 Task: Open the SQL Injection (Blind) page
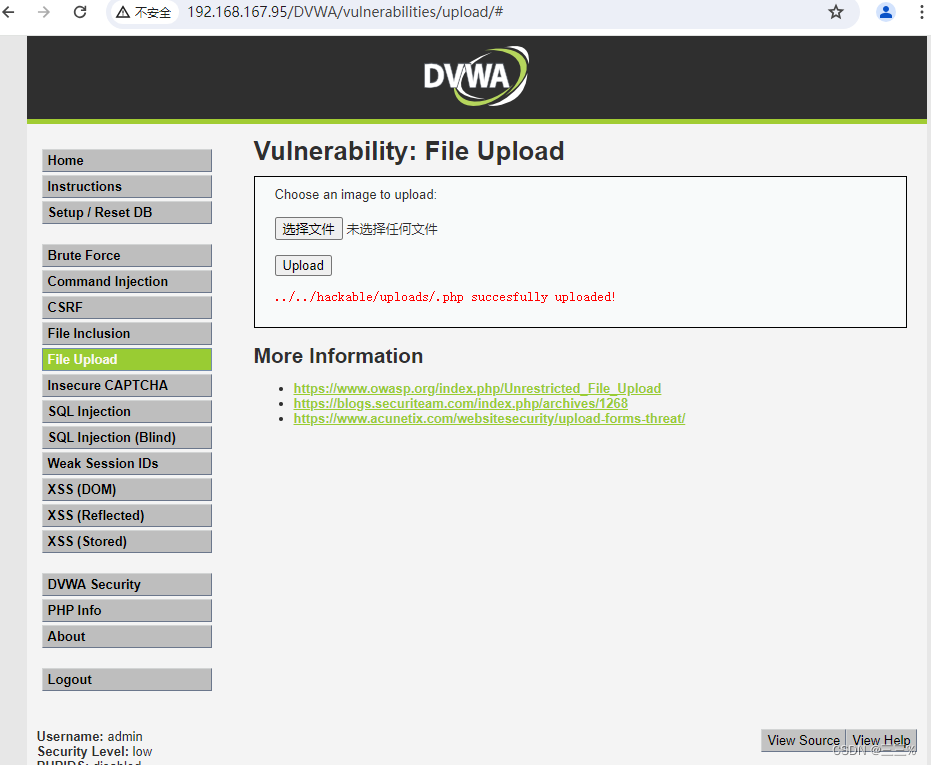coord(127,438)
